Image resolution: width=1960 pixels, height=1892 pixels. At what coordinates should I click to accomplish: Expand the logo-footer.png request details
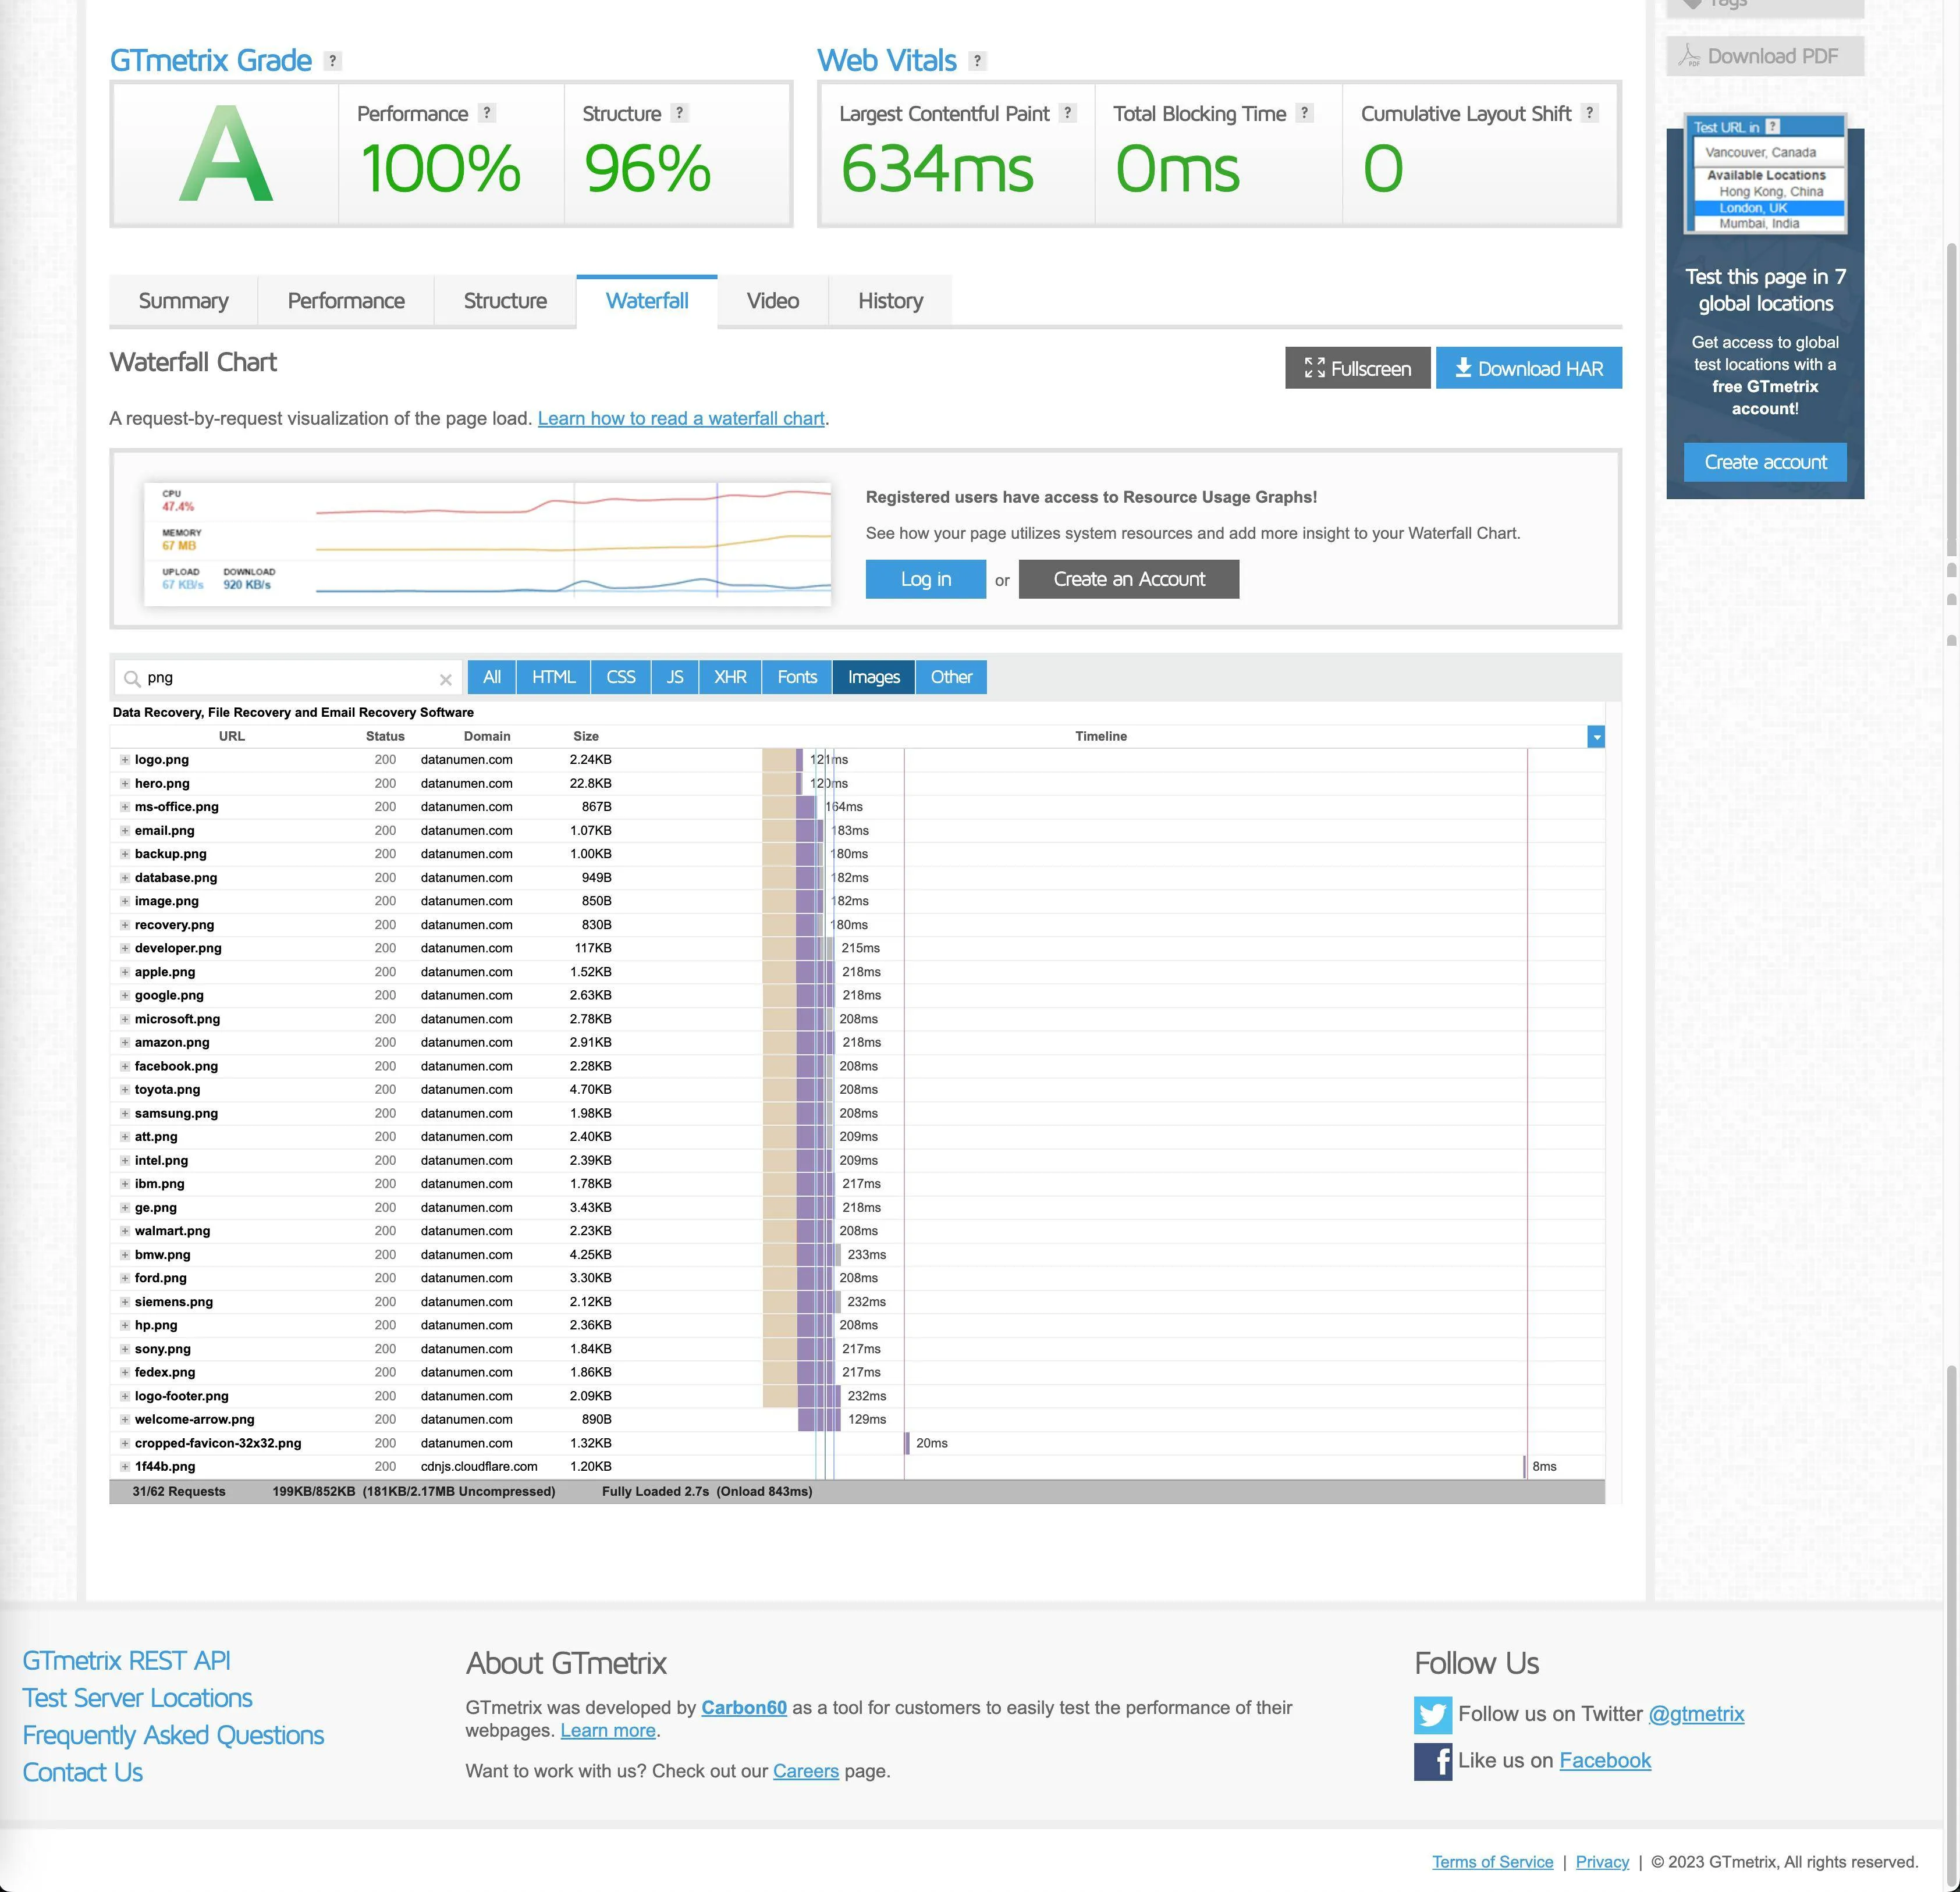coord(125,1396)
